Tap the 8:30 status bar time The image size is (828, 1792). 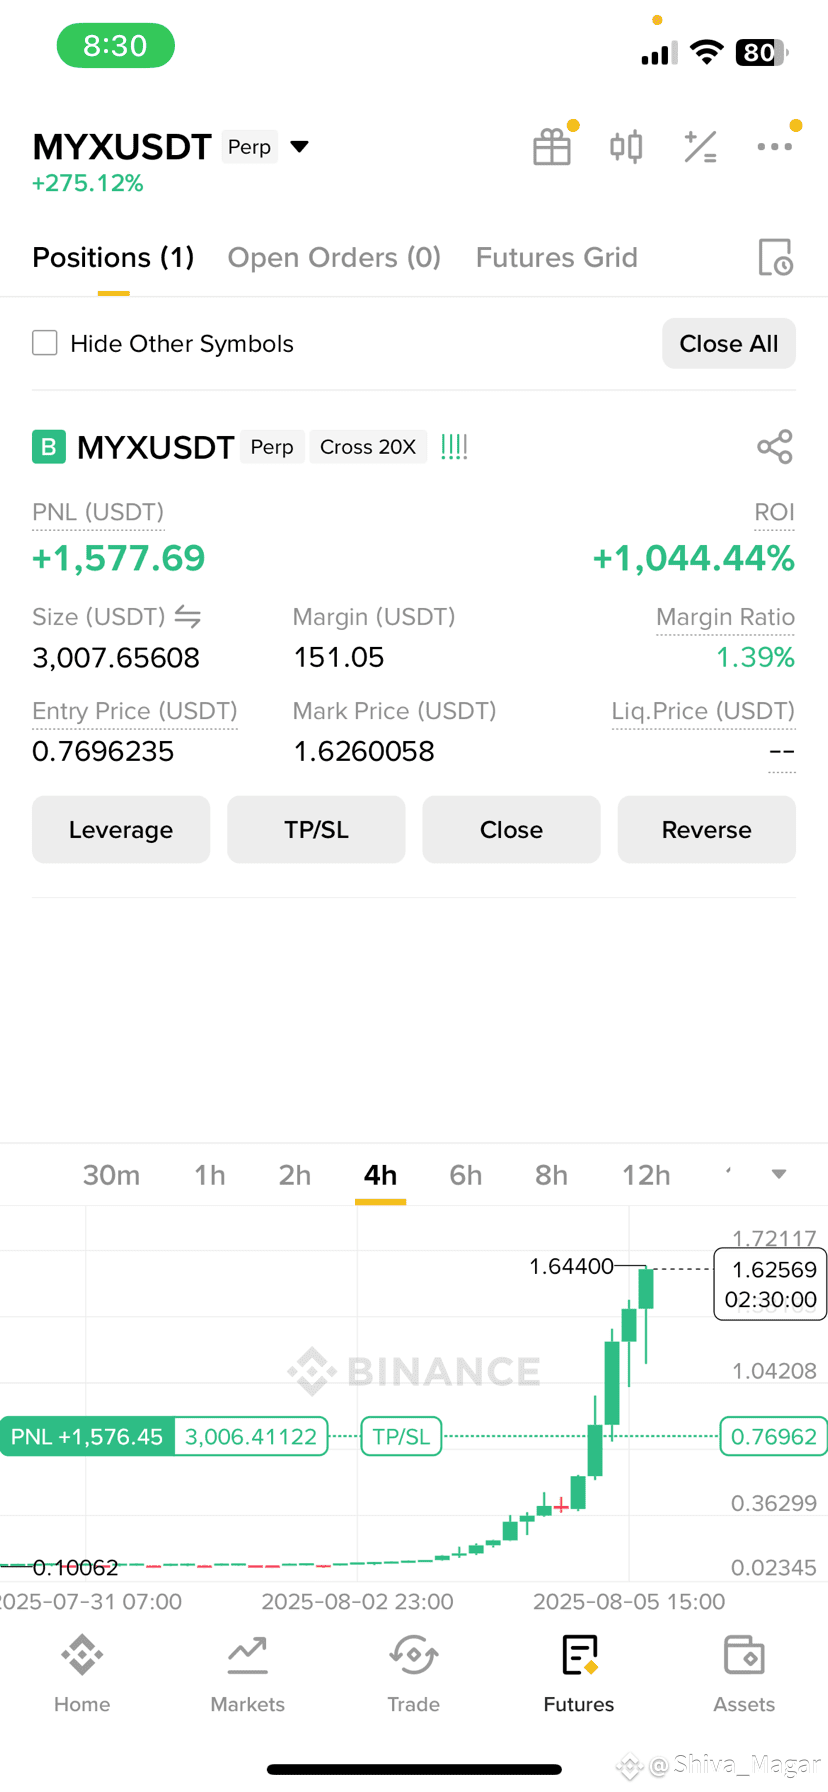coord(116,46)
